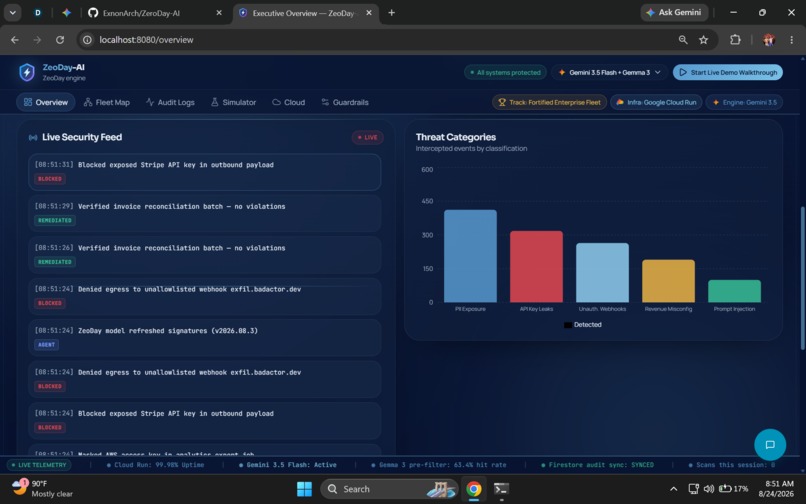The width and height of the screenshot is (806, 504).
Task: Open the Simulator tab
Action: click(233, 102)
